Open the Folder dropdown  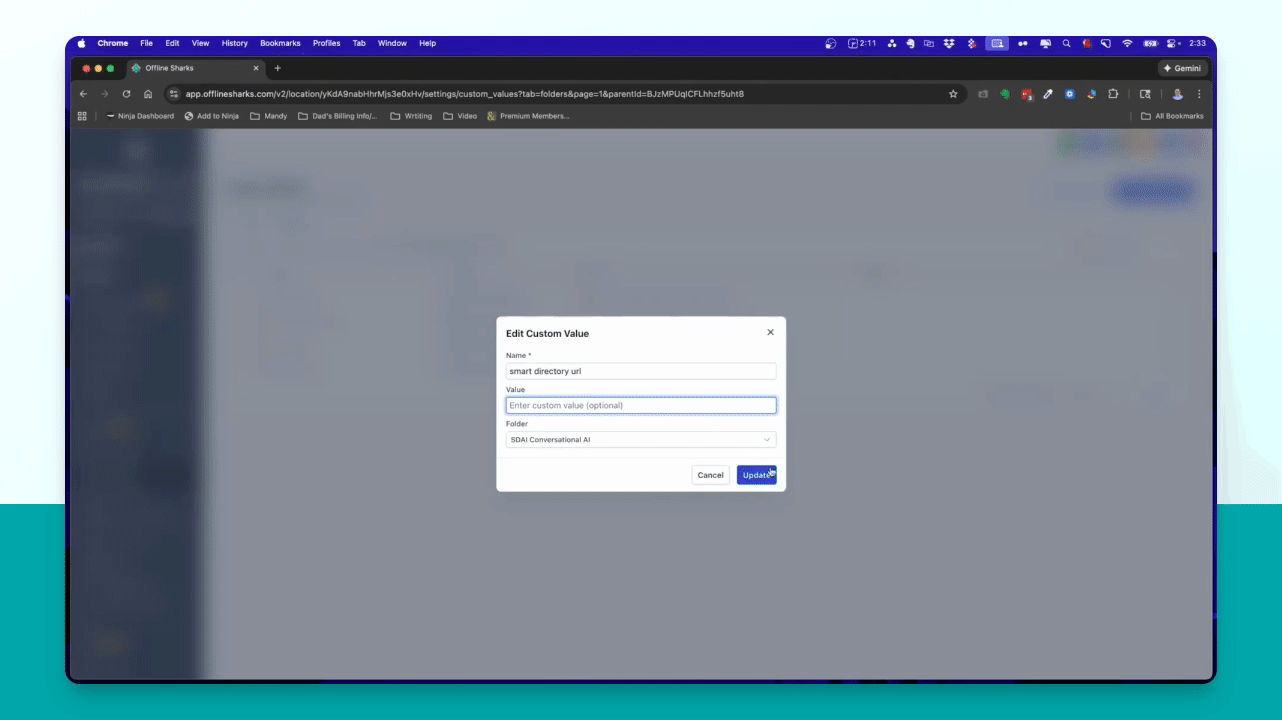641,440
